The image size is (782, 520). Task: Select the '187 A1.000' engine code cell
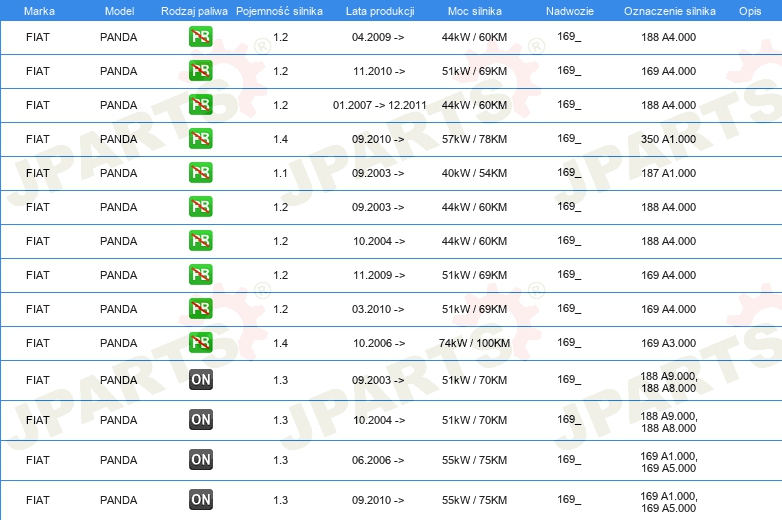tap(668, 173)
